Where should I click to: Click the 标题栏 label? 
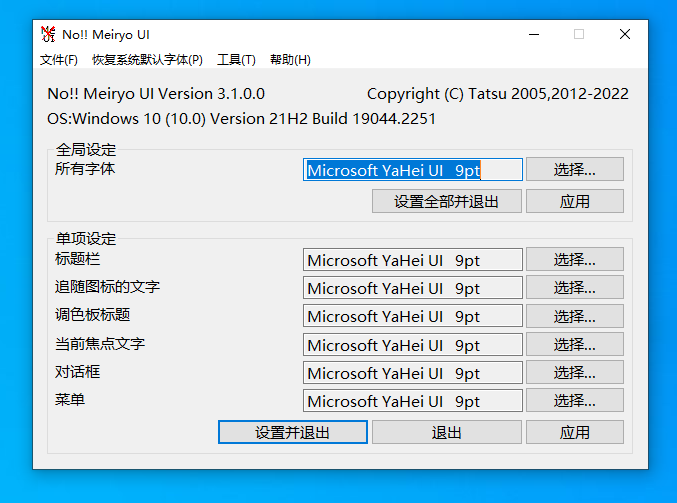(x=78, y=259)
